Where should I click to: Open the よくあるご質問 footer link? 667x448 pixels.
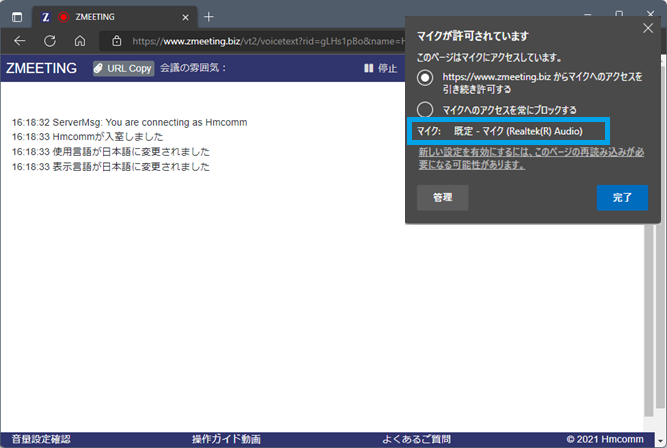coord(416,439)
